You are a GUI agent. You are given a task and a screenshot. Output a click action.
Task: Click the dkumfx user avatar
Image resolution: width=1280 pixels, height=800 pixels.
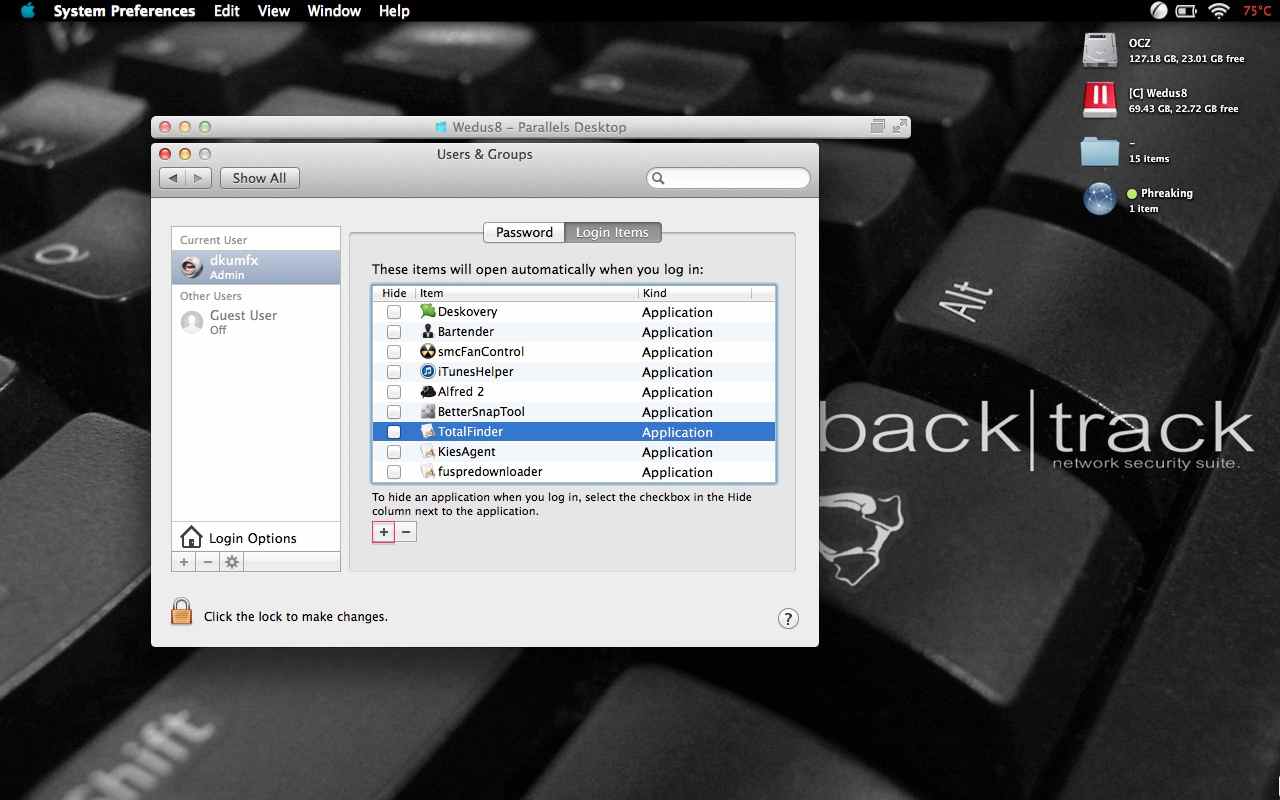pyautogui.click(x=191, y=267)
